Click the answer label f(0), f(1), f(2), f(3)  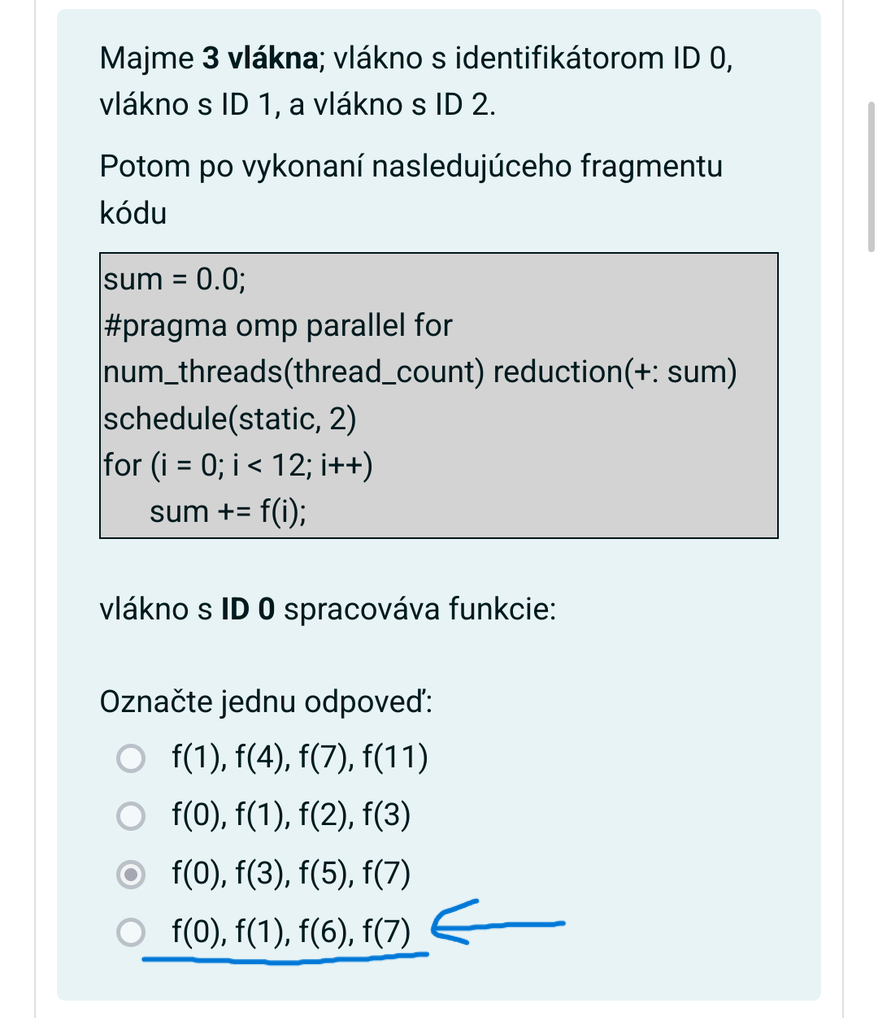(x=291, y=815)
